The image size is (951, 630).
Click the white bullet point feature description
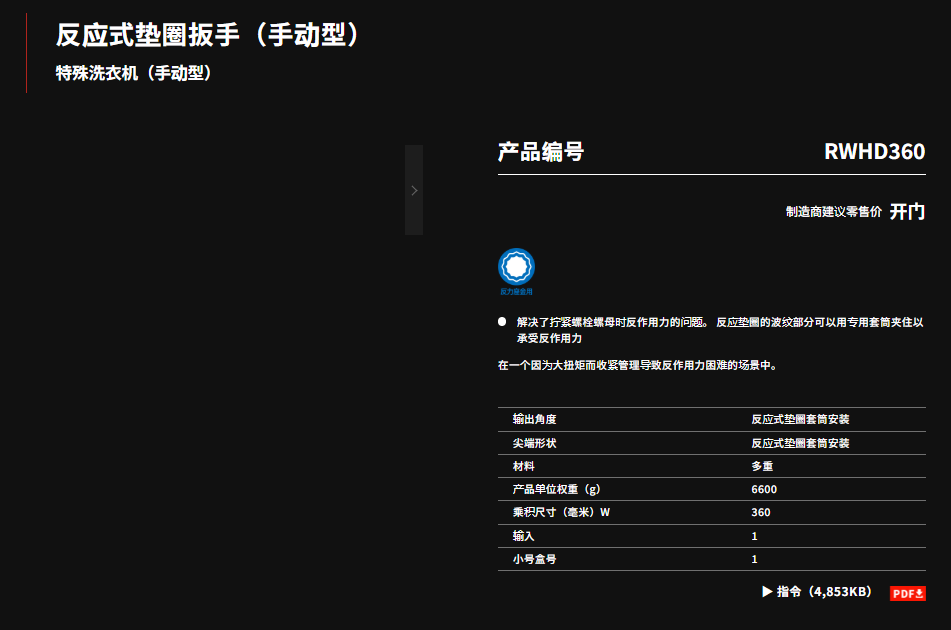coord(719,330)
